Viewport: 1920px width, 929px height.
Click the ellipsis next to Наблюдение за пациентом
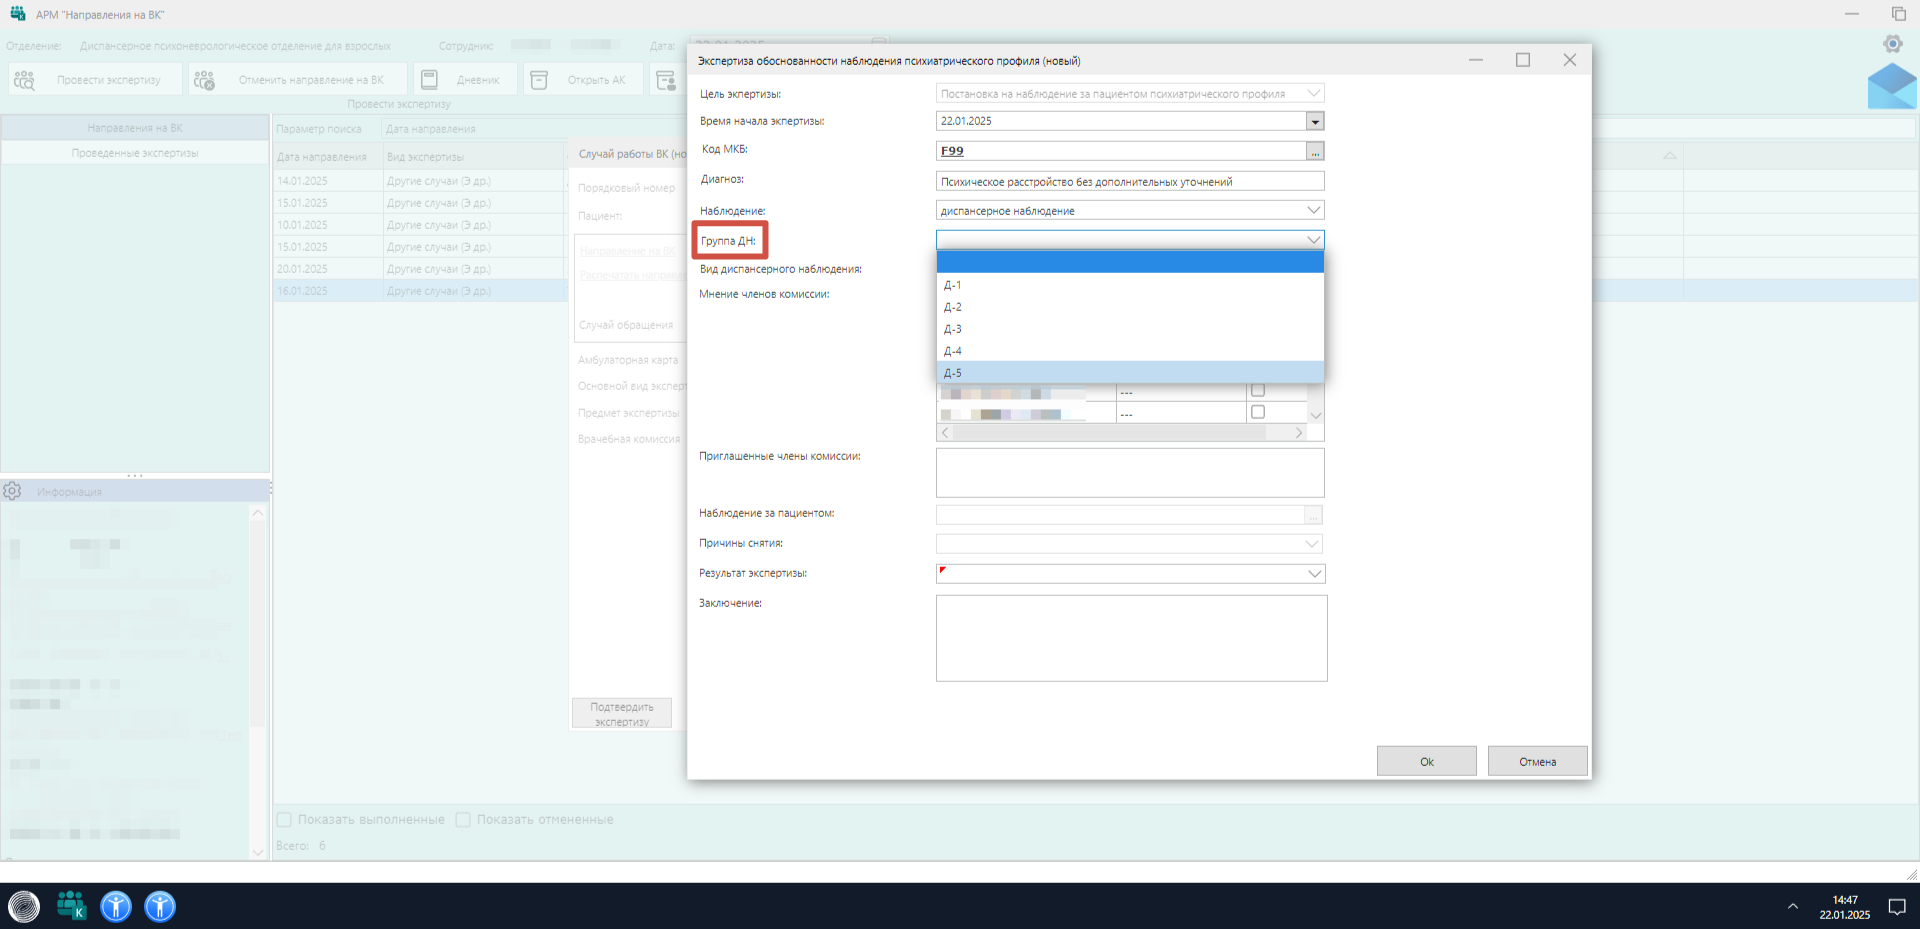tap(1313, 515)
